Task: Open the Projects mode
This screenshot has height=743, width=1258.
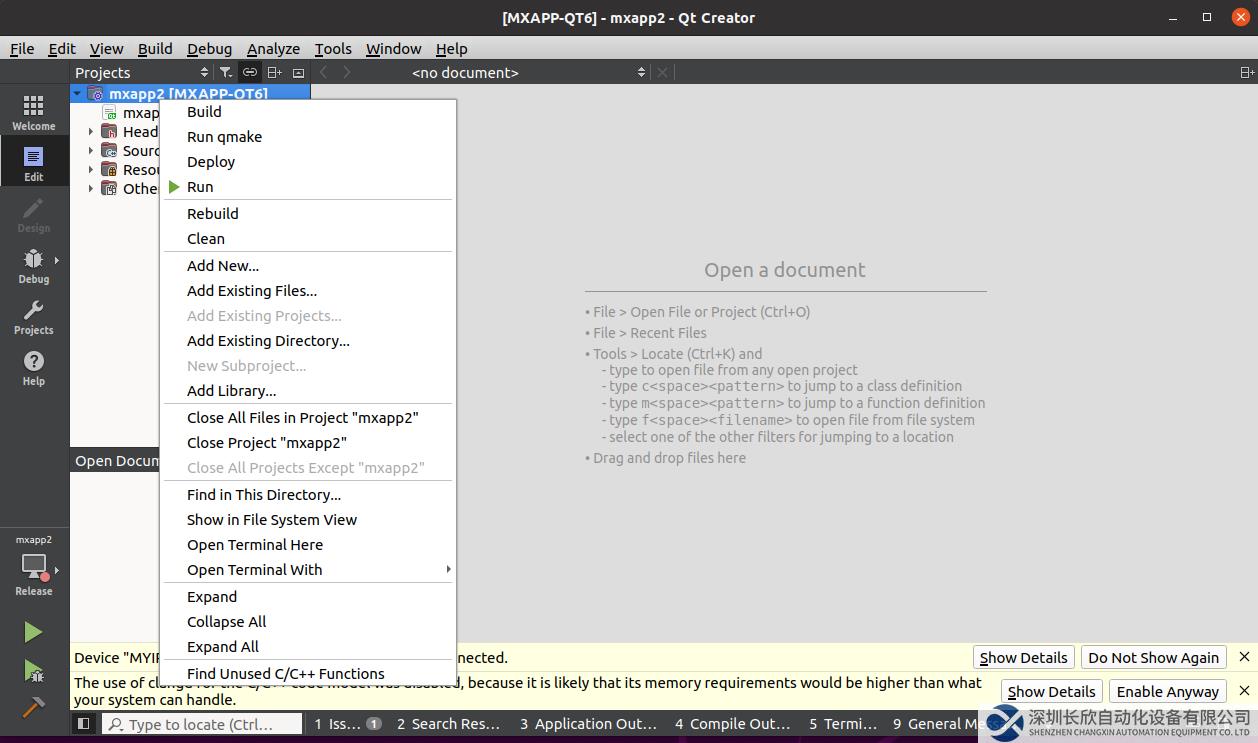Action: coord(34,316)
